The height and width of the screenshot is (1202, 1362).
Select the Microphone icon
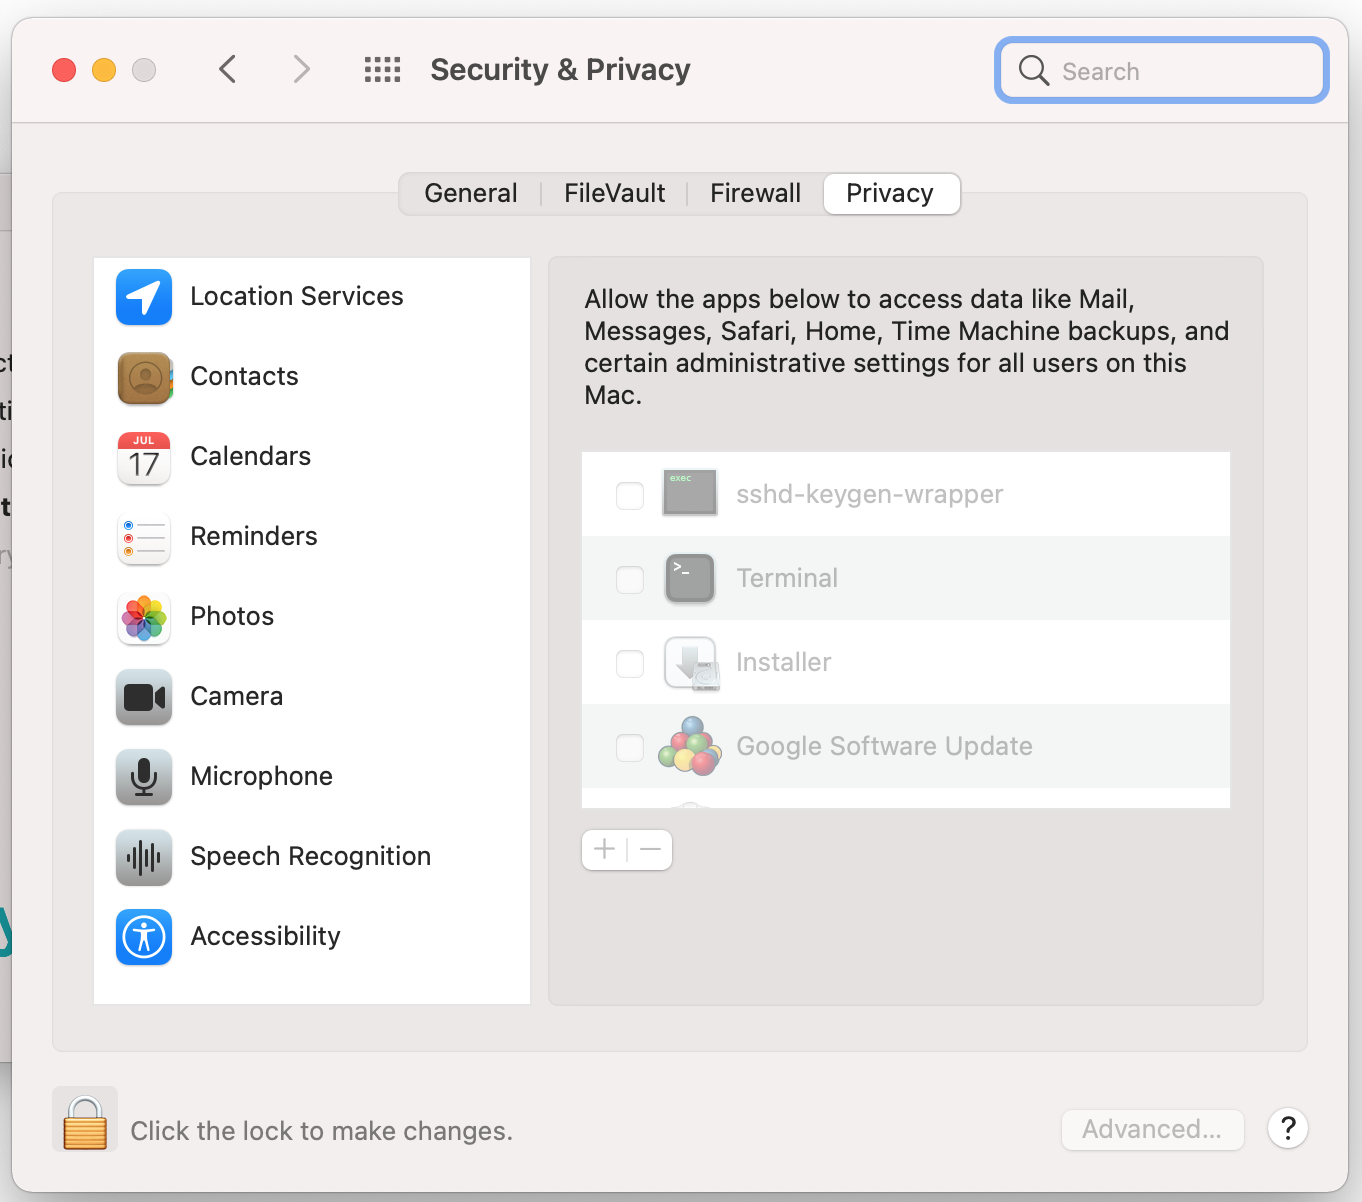[x=144, y=777]
